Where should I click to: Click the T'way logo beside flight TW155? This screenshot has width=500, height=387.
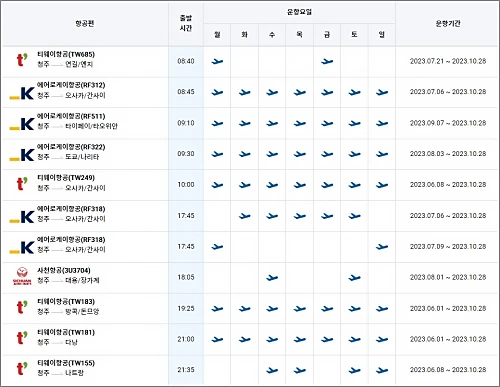coord(22,369)
